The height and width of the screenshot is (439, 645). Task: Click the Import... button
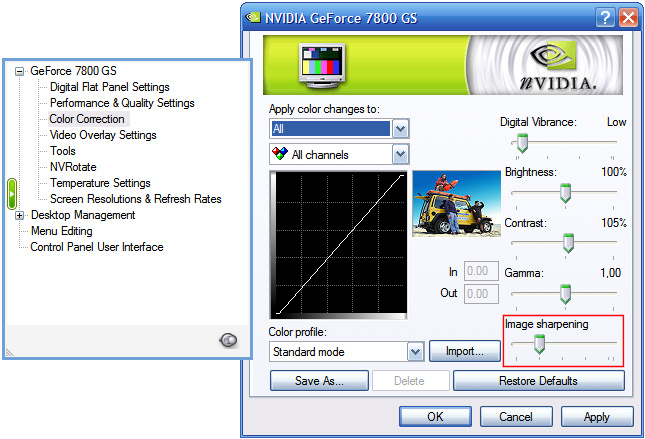pos(465,351)
